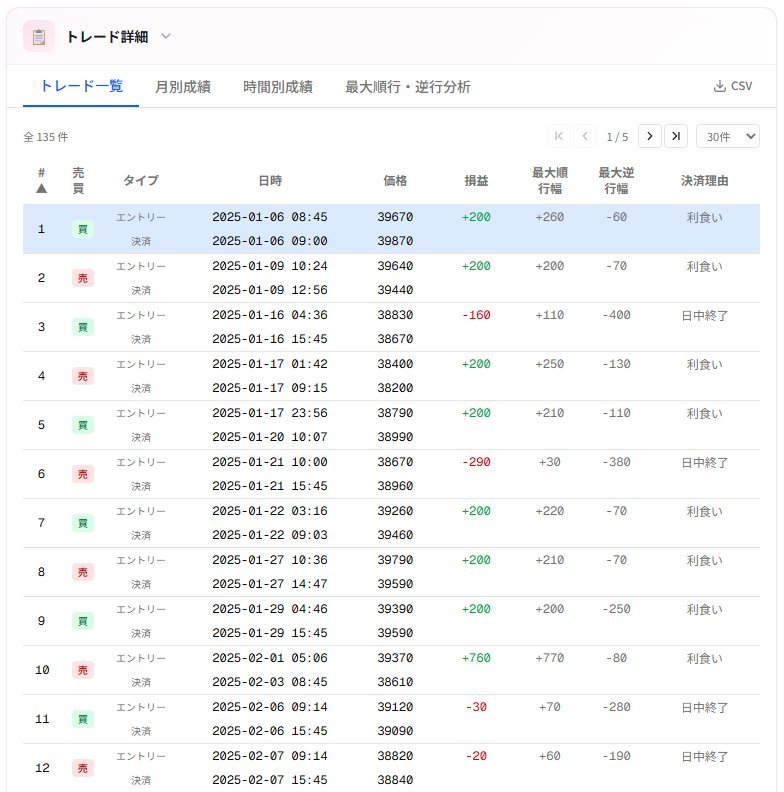Click the clipboard icon beside トレード詳細
This screenshot has width=784, height=792.
coord(39,37)
